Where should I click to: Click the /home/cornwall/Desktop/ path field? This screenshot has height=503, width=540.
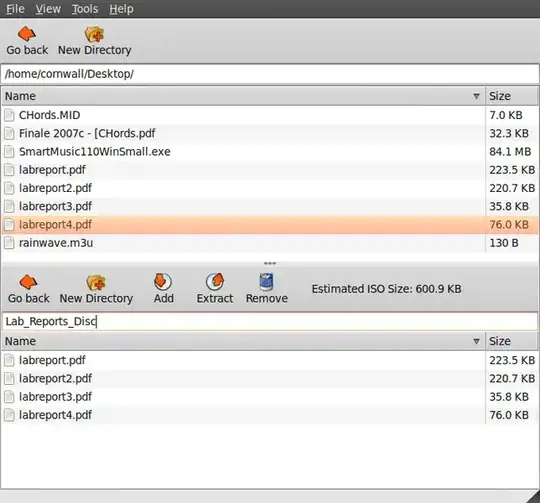(270, 74)
